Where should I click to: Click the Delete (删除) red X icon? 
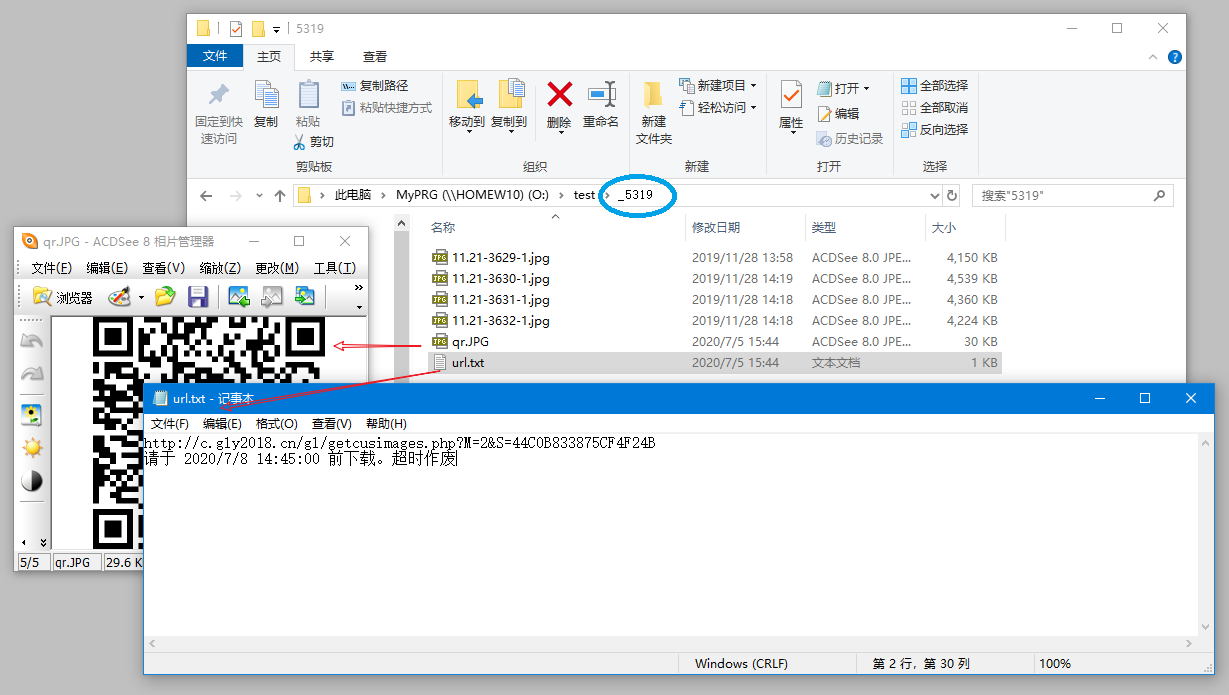pyautogui.click(x=559, y=104)
